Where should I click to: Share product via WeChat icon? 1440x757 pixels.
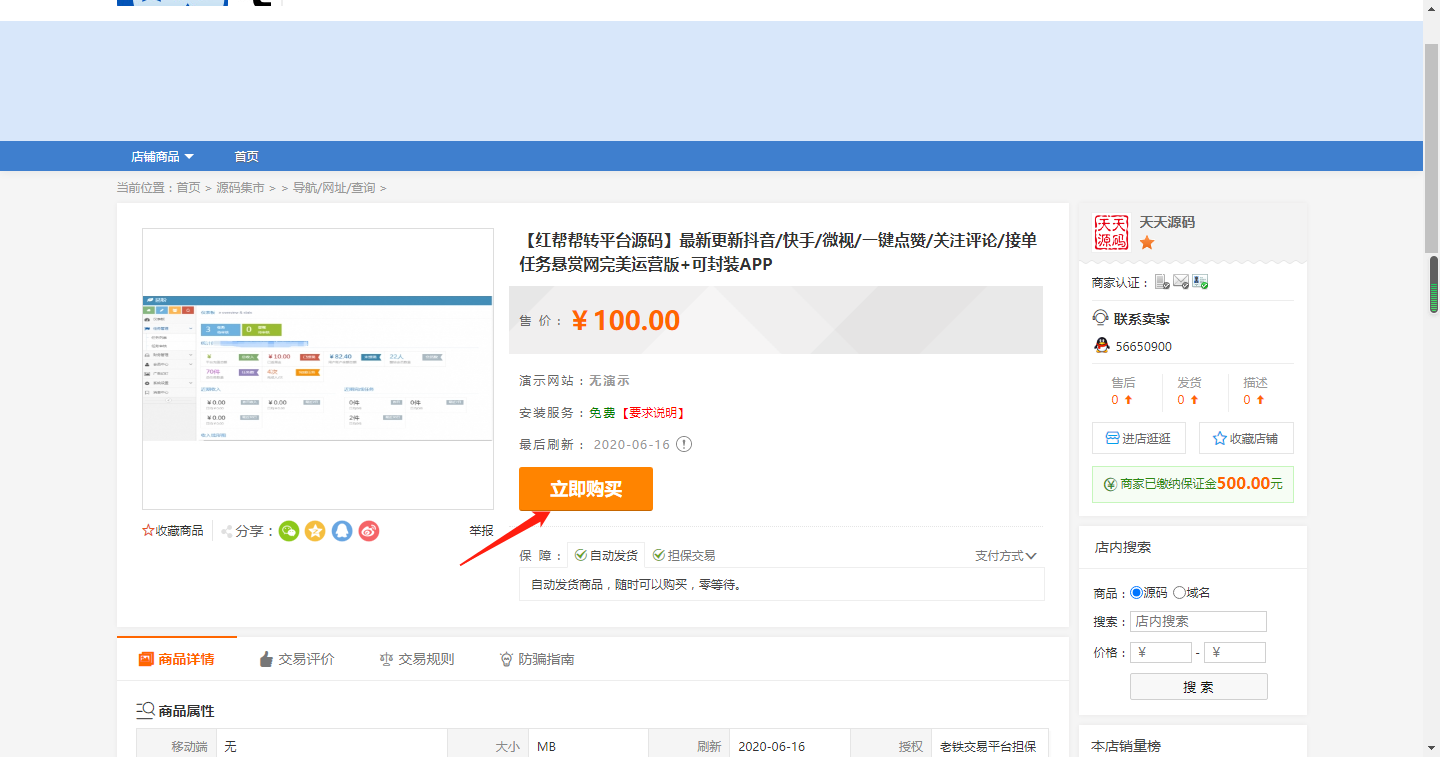coord(289,531)
